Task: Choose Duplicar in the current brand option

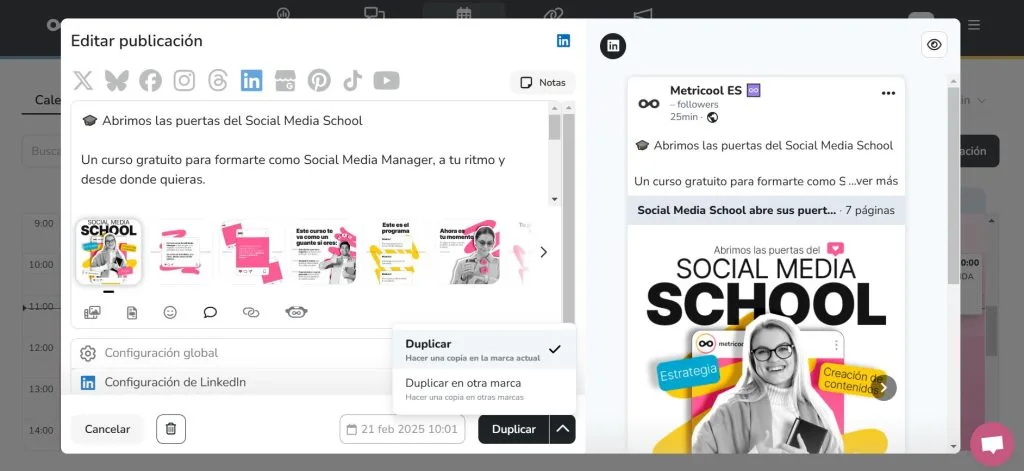Action: tap(484, 349)
